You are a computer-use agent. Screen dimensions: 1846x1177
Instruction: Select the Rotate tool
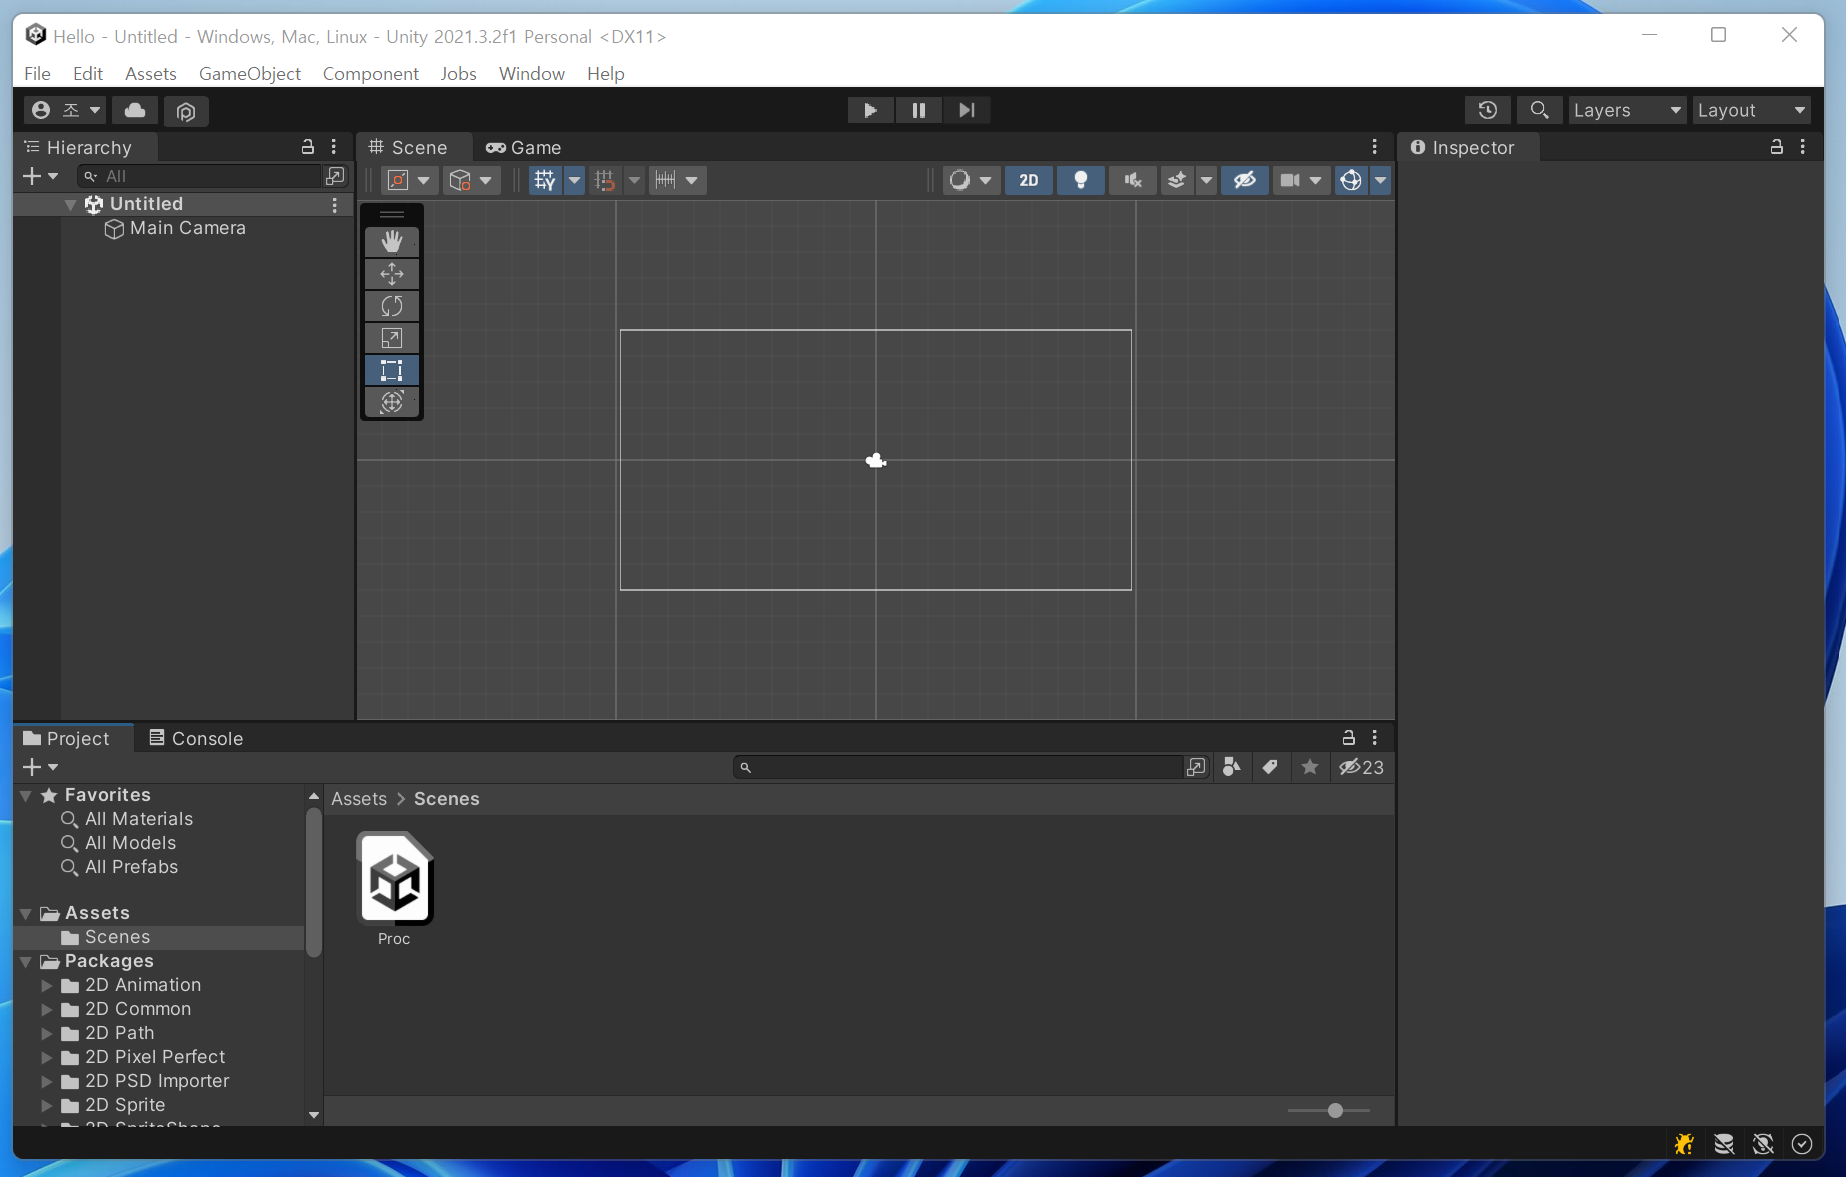(391, 306)
